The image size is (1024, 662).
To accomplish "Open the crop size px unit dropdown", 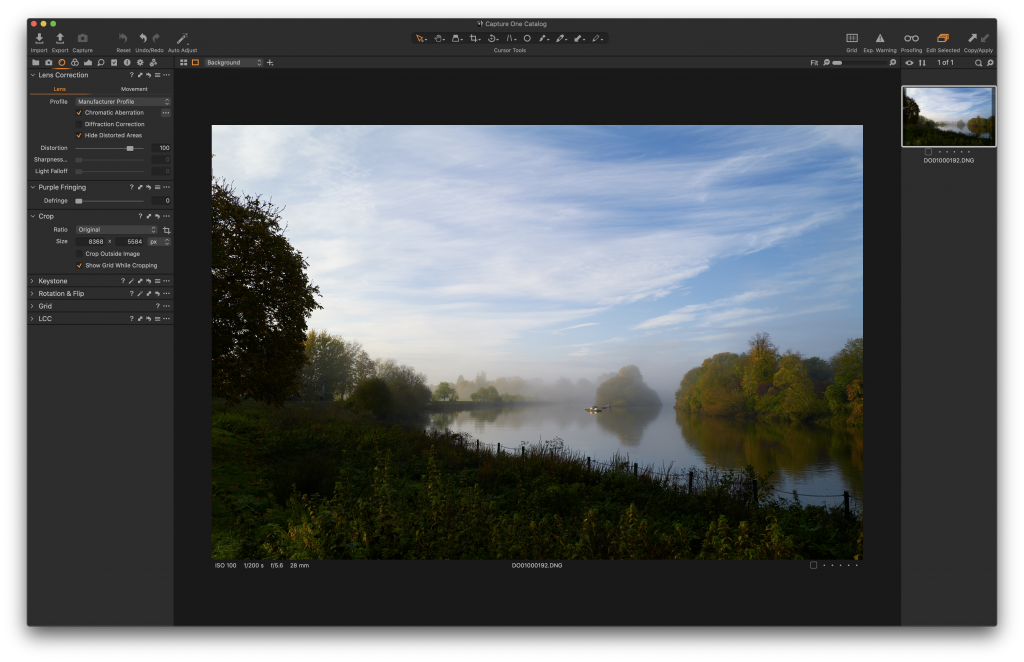I will pyautogui.click(x=159, y=242).
